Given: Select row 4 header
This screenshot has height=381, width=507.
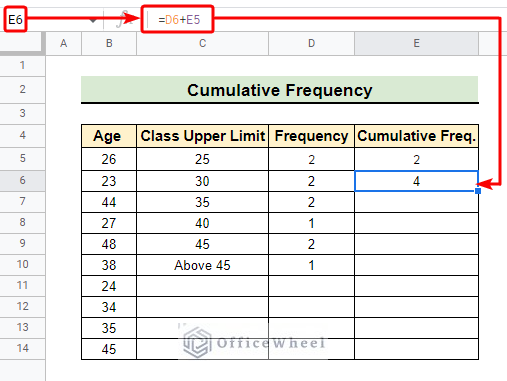Looking at the screenshot, I should (x=22, y=135).
